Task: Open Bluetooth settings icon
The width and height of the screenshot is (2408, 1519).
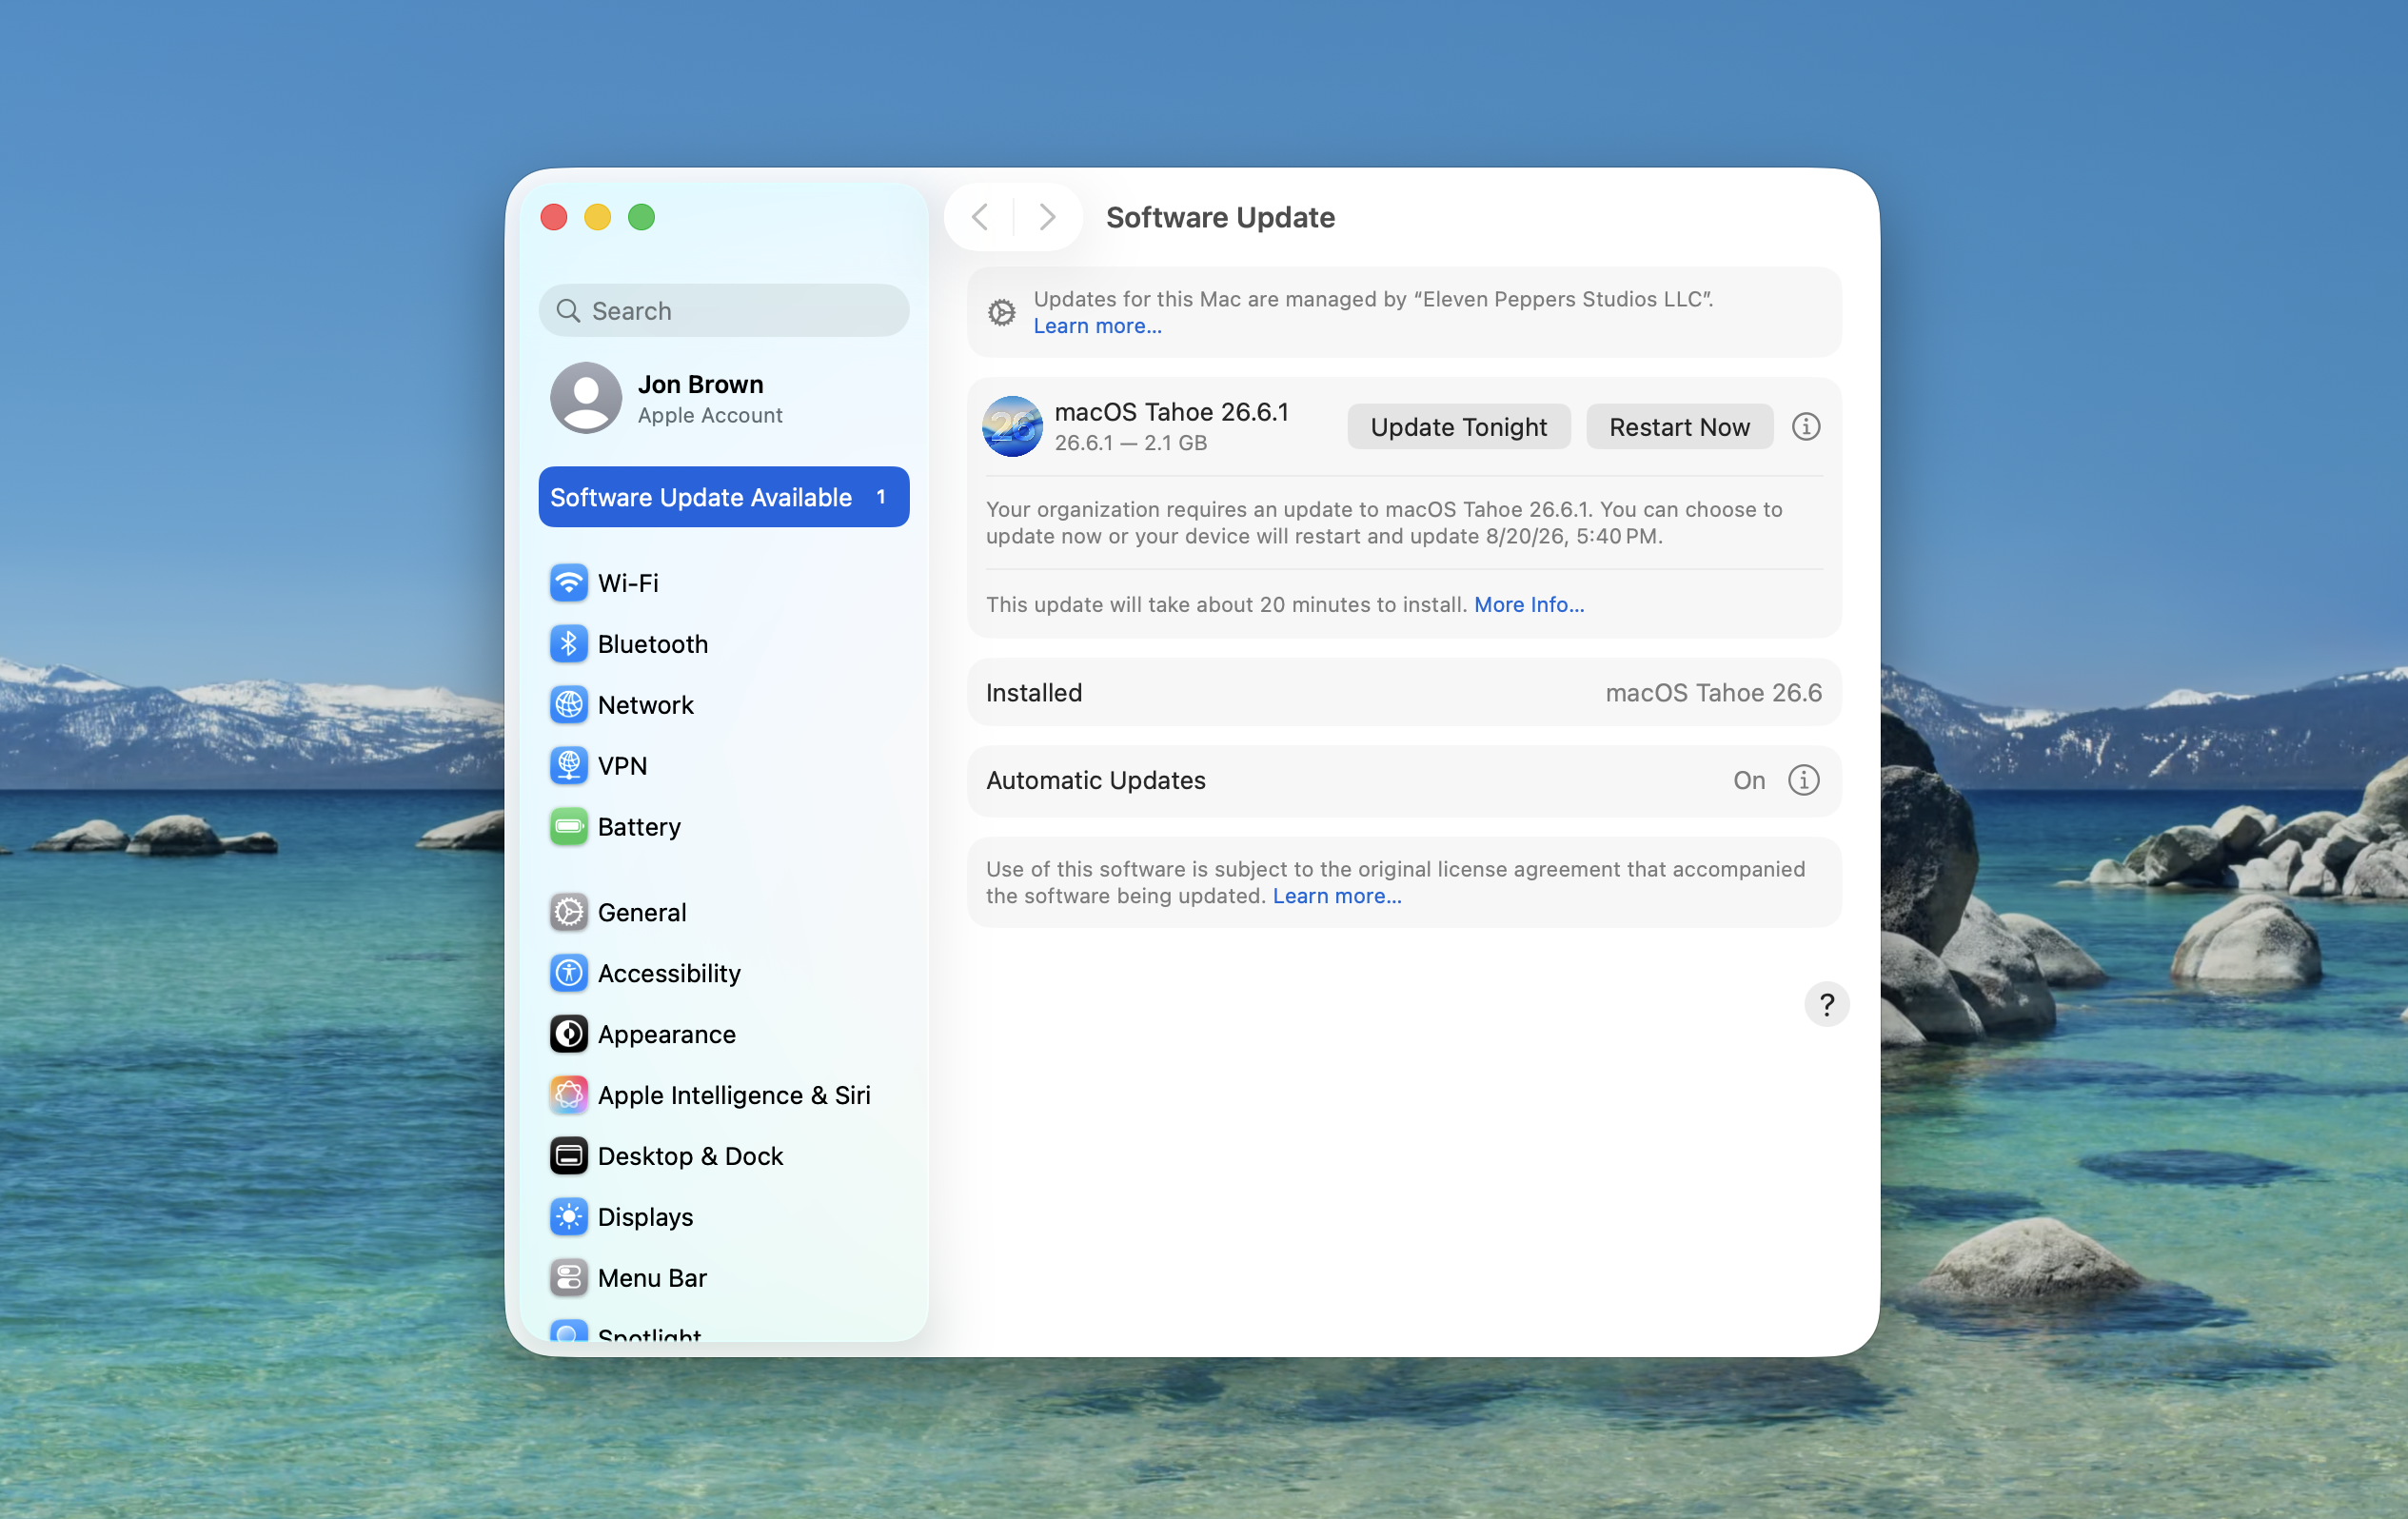Action: 568,644
